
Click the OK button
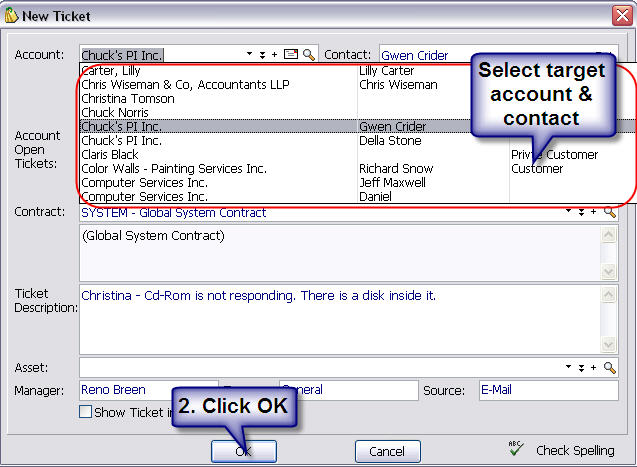click(x=243, y=451)
